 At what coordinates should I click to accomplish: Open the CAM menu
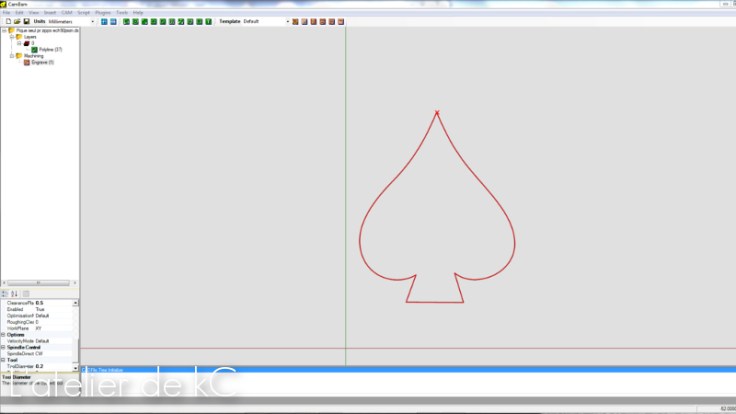coord(67,12)
